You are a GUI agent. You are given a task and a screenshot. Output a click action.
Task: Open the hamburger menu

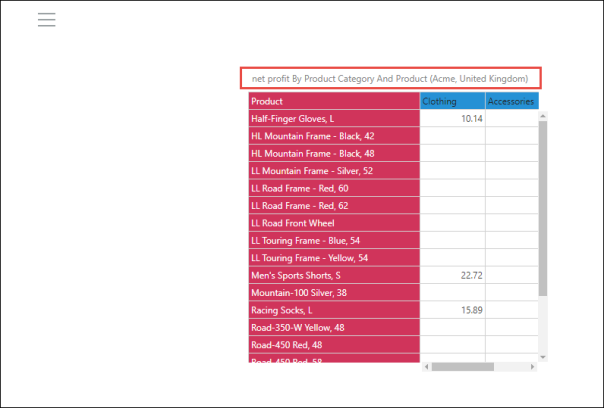point(46,20)
